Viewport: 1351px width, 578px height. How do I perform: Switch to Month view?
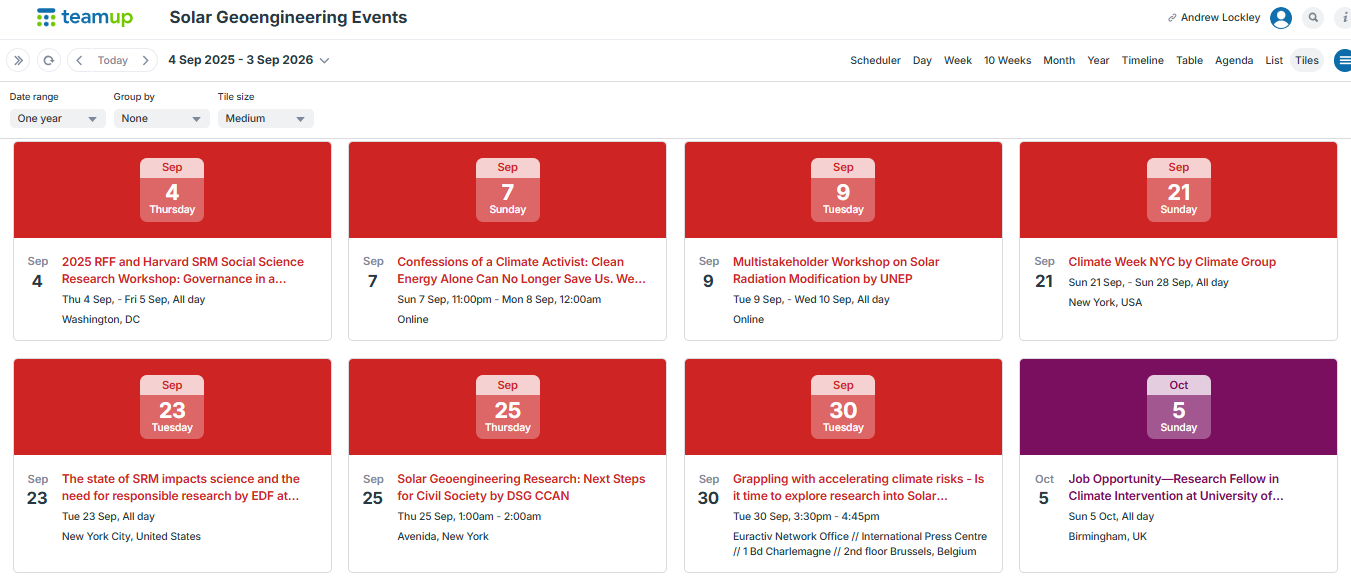(x=1059, y=60)
